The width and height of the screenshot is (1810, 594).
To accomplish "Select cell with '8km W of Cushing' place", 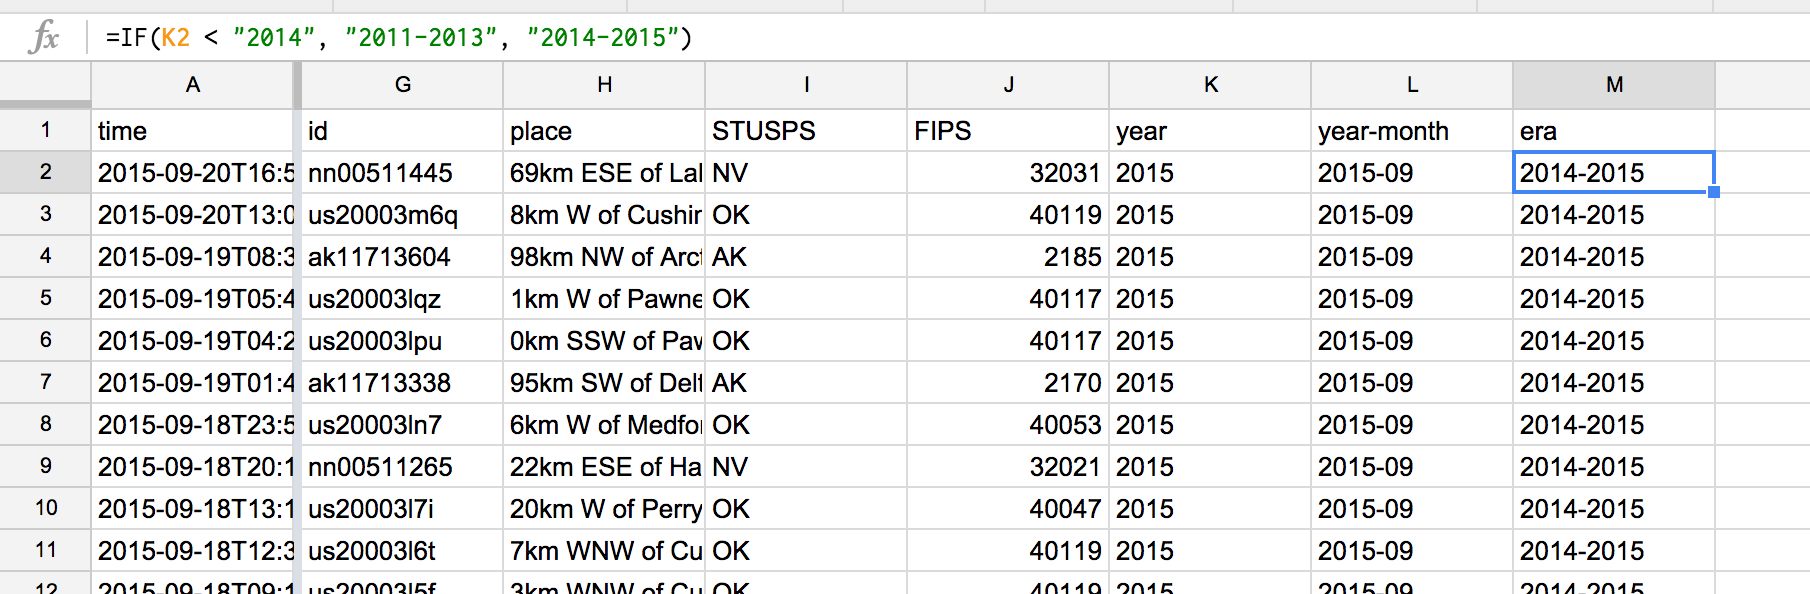I will click(604, 215).
